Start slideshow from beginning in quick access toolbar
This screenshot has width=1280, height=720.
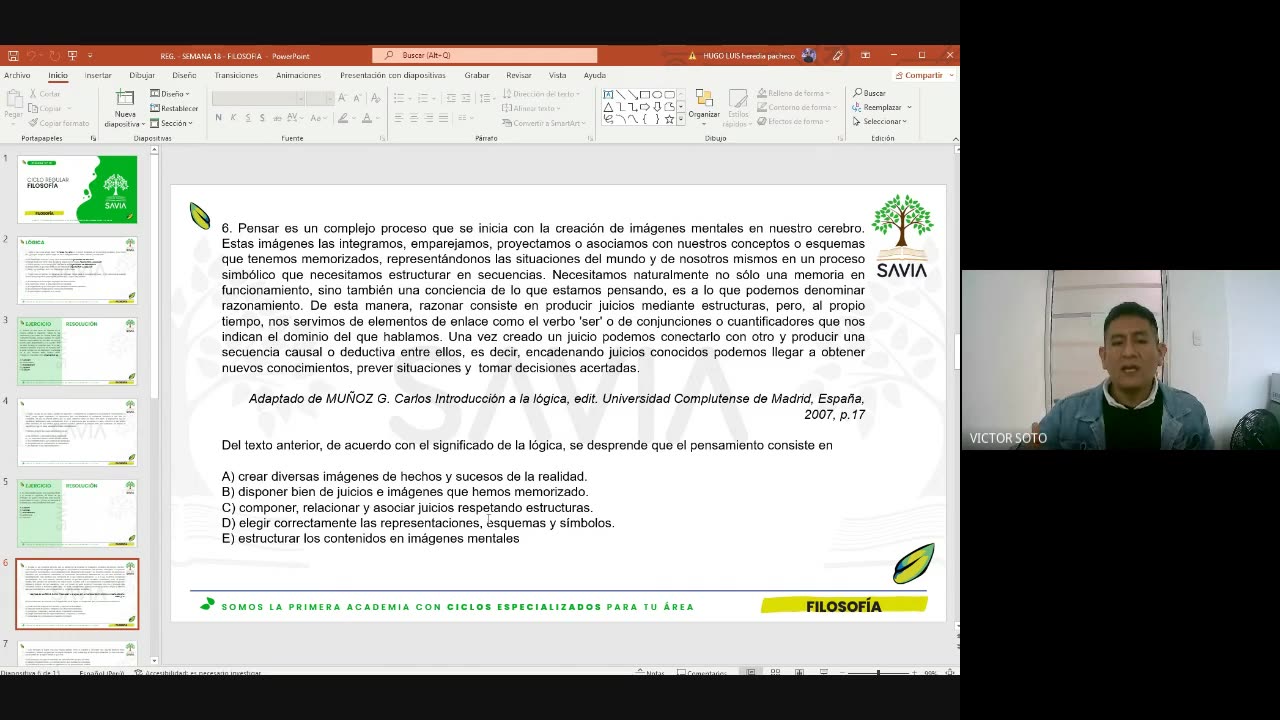coord(72,56)
